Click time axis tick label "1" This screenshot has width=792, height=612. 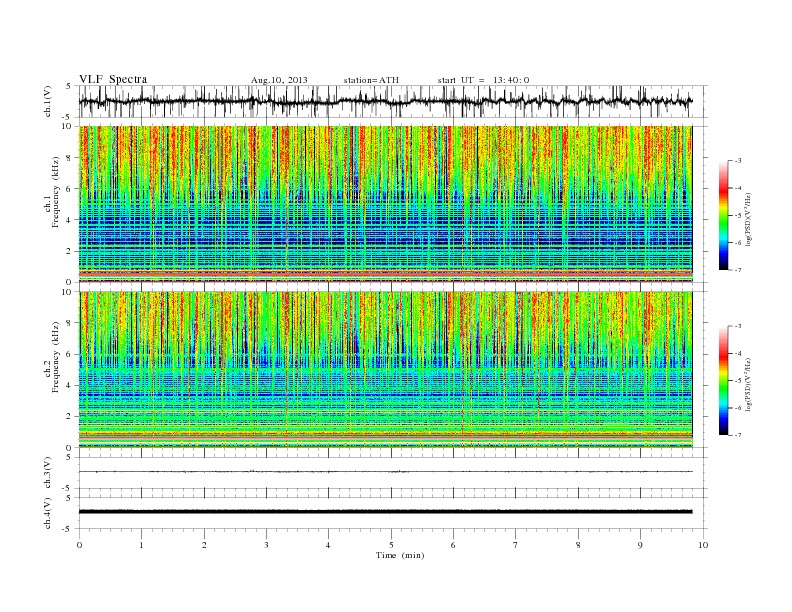(x=142, y=545)
